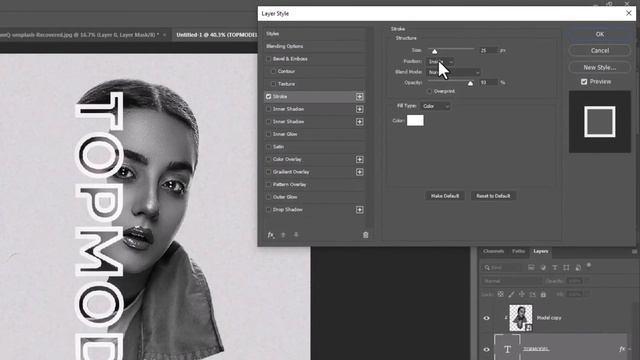Click the type layers filter icon
This screenshot has width=640, height=360.
pos(555,268)
